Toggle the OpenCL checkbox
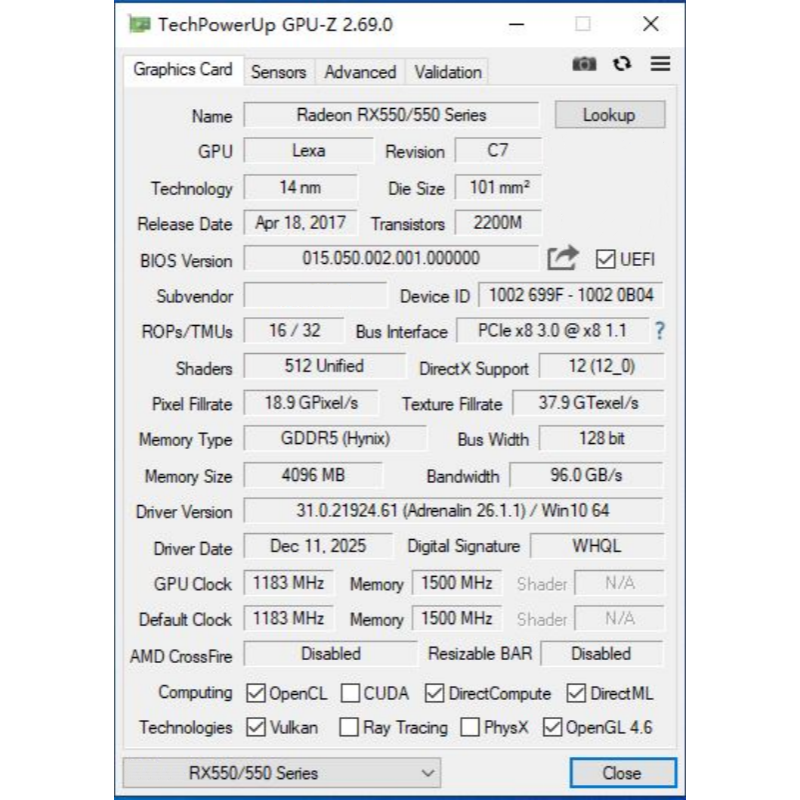Screen dimensions: 800x800 tap(255, 693)
